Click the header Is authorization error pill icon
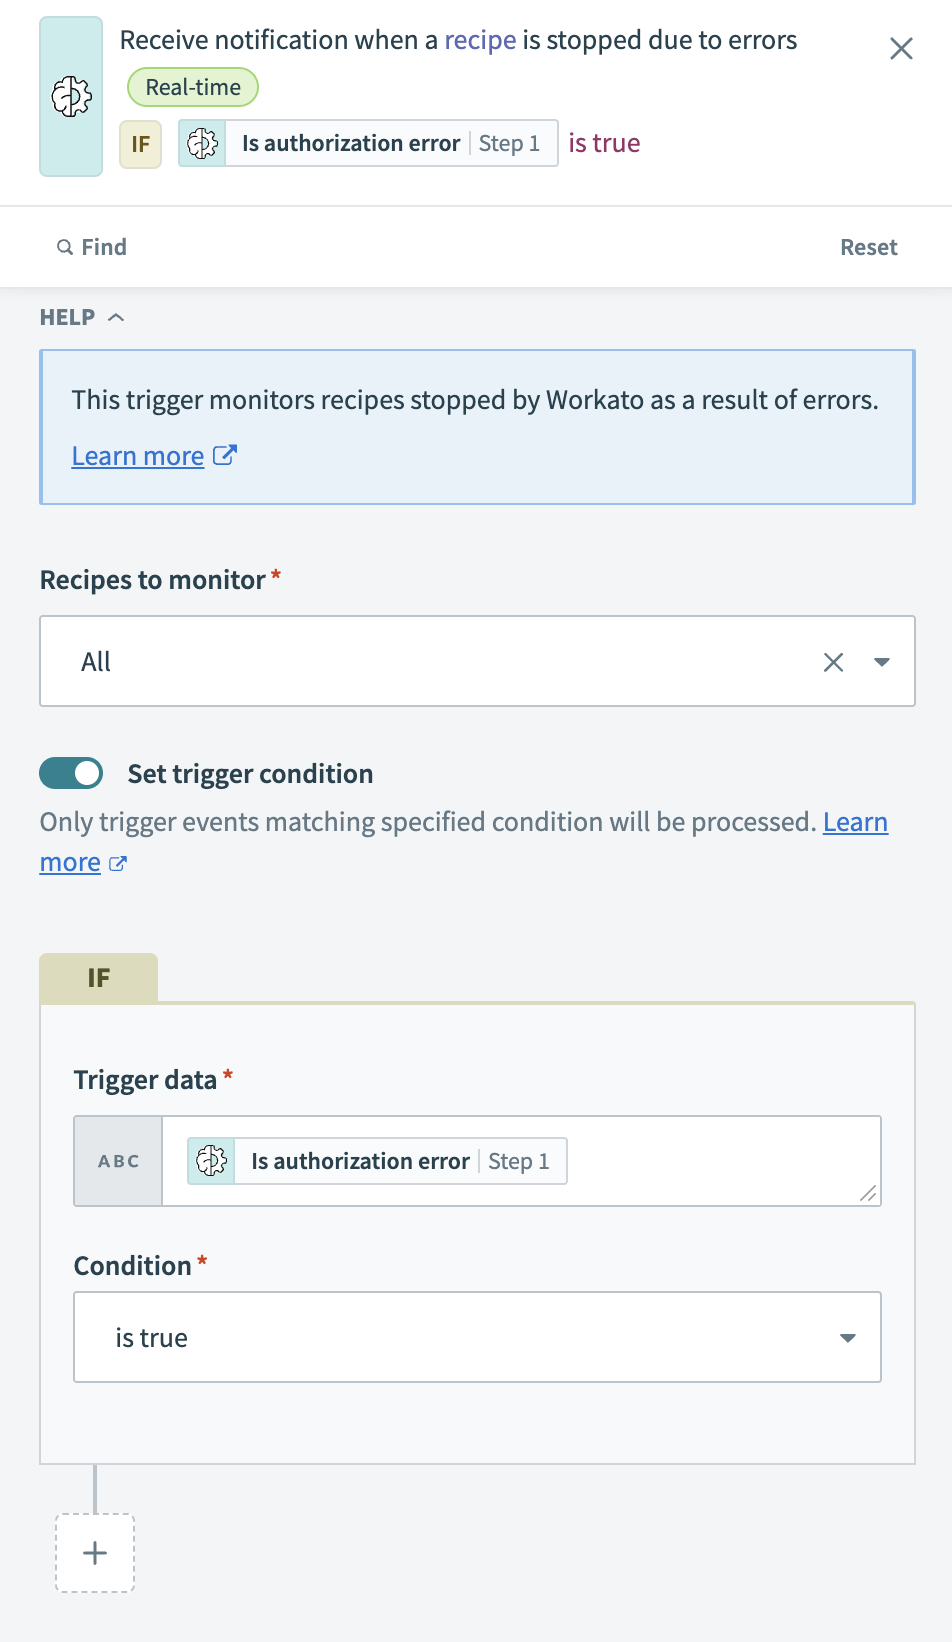The image size is (952, 1642). (203, 144)
